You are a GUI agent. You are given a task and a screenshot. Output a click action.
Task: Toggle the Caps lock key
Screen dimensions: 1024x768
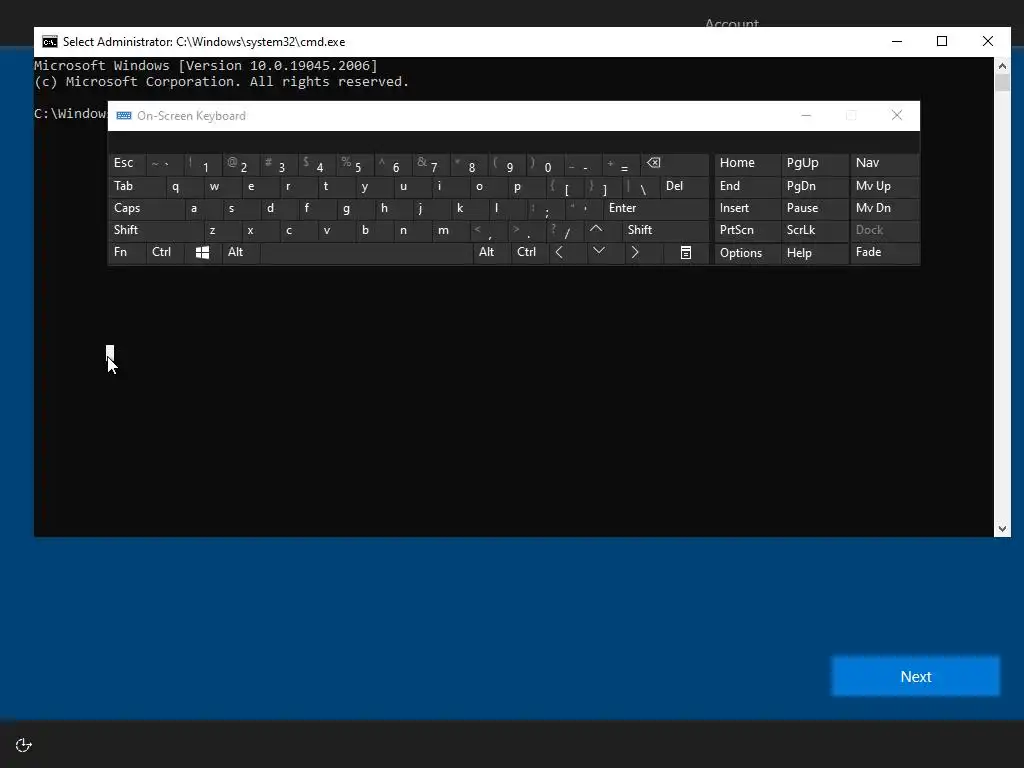(146, 208)
